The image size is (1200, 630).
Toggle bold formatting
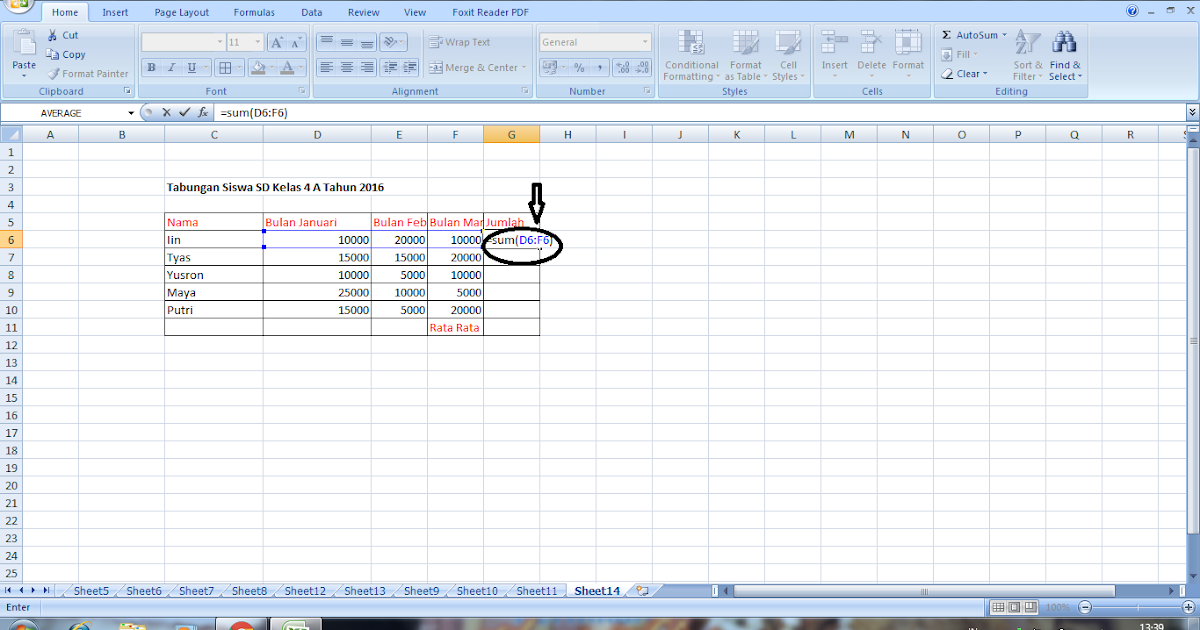click(151, 67)
